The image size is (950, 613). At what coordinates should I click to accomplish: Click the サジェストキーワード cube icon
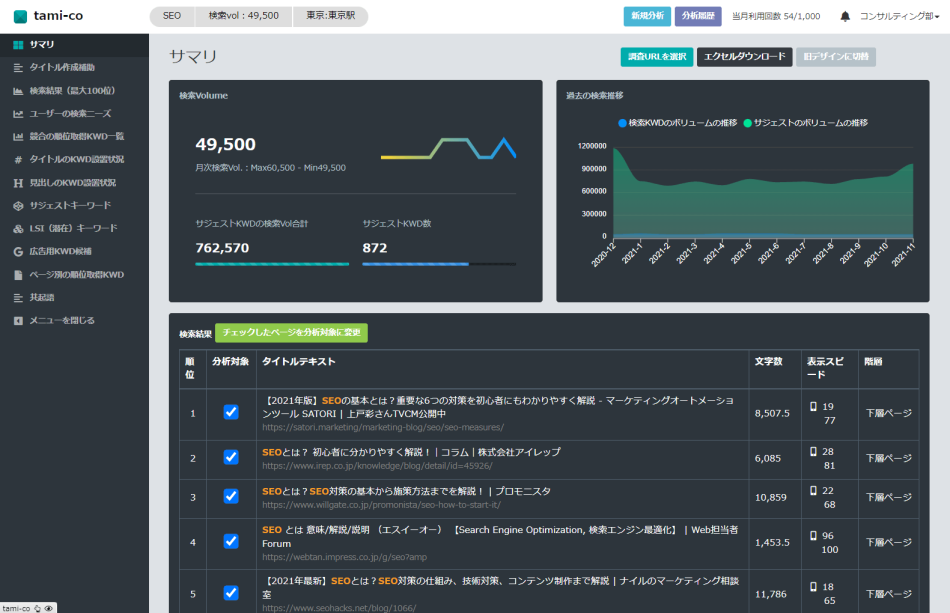pyautogui.click(x=18, y=205)
